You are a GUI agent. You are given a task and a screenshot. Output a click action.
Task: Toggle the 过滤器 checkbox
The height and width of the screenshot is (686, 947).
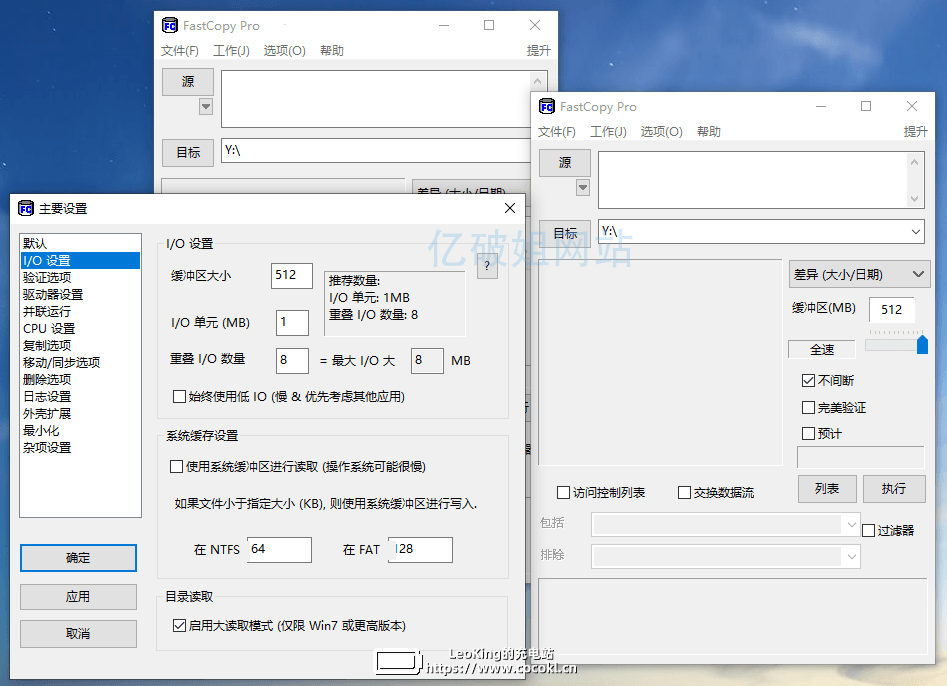pyautogui.click(x=868, y=531)
